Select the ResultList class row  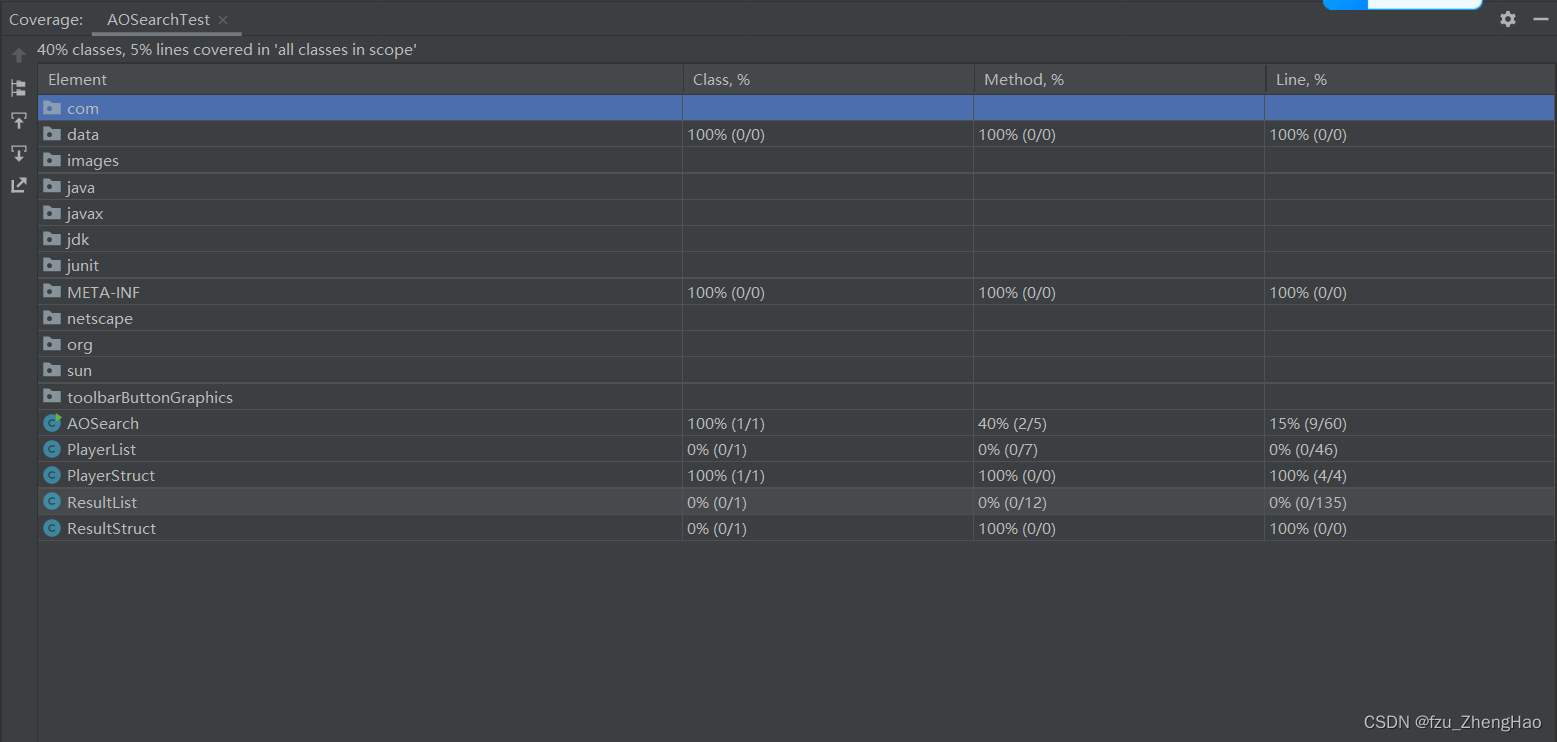(x=796, y=502)
